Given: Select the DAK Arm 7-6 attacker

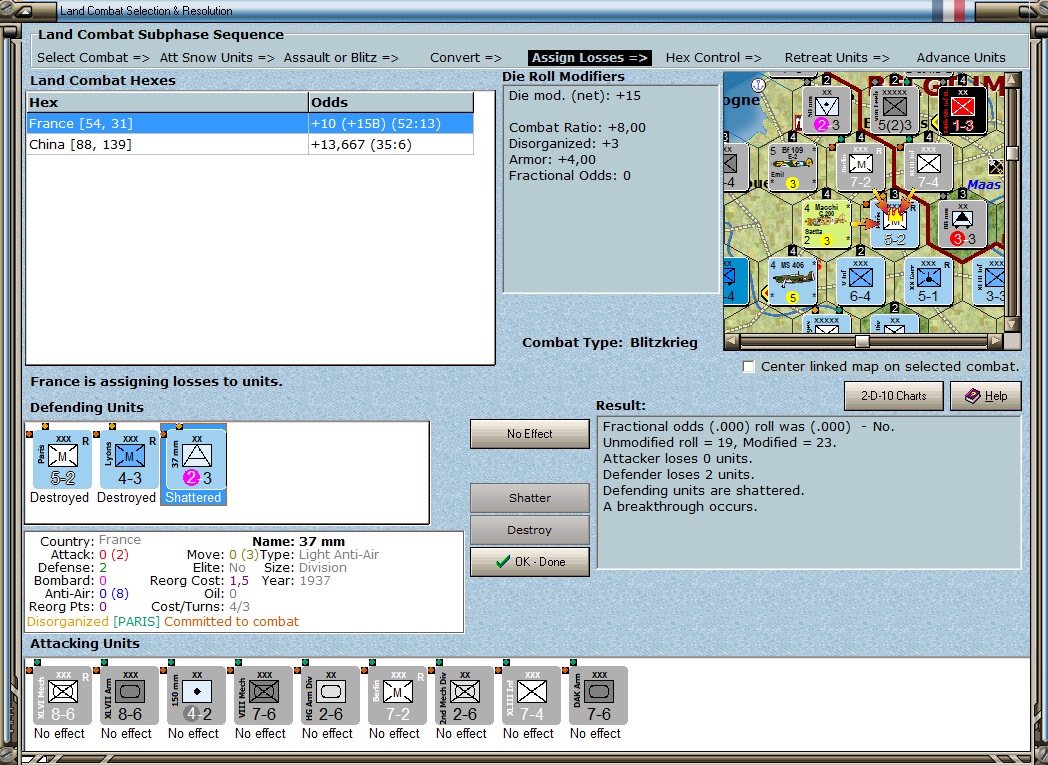Looking at the screenshot, I should click(598, 696).
